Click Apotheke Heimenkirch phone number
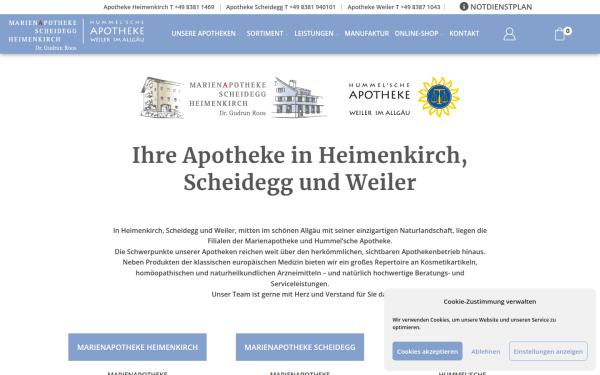The height and width of the screenshot is (375, 600). click(x=159, y=7)
